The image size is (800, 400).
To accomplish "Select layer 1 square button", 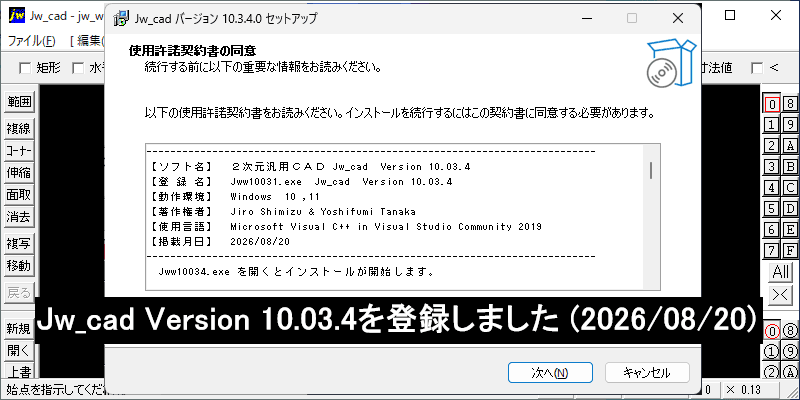I will 772,124.
